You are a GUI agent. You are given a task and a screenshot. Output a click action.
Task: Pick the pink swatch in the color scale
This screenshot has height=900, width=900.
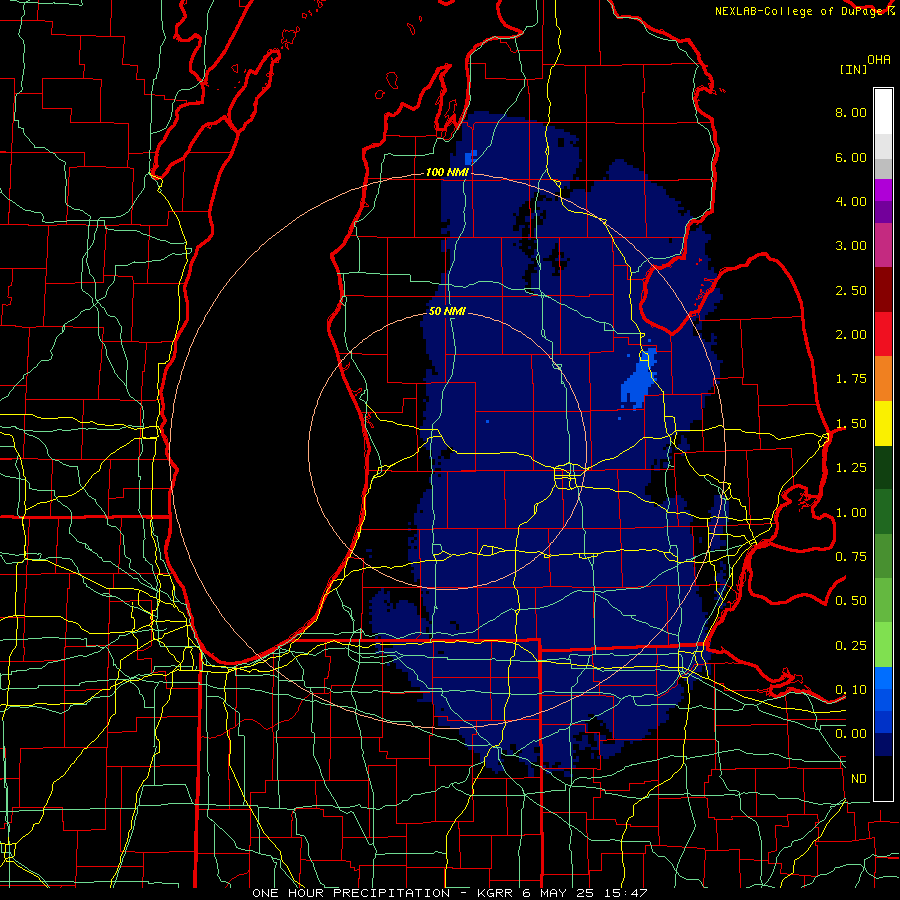click(883, 246)
